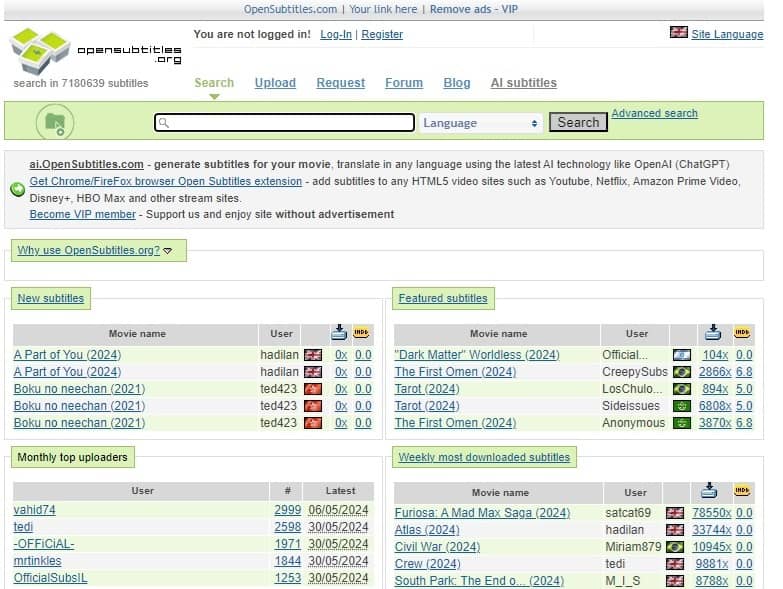Click the OpenSubtitles.org cube logo
783x589 pixels.
click(40, 50)
